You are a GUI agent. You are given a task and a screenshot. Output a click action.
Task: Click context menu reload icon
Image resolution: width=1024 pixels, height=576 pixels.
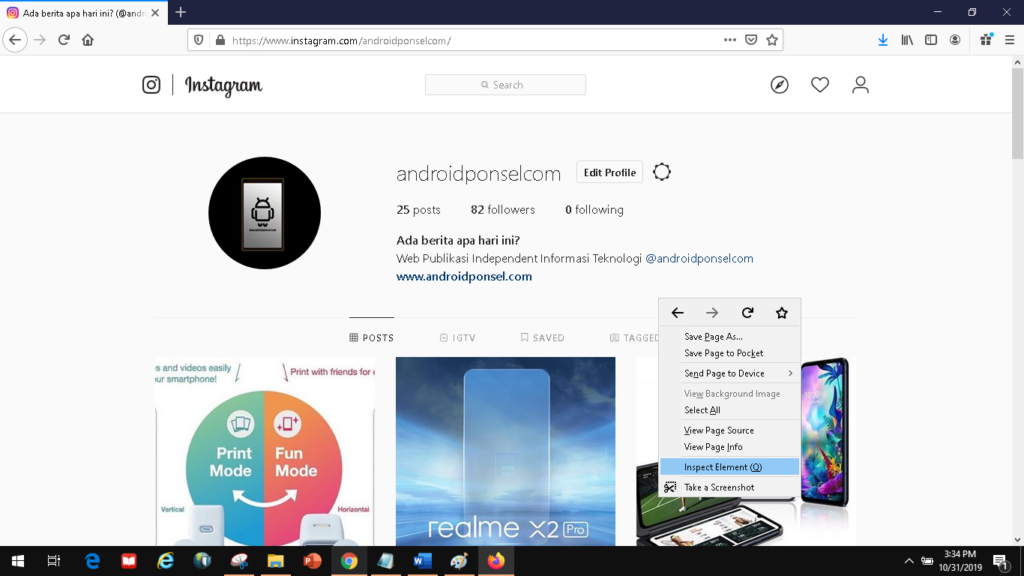coord(747,313)
